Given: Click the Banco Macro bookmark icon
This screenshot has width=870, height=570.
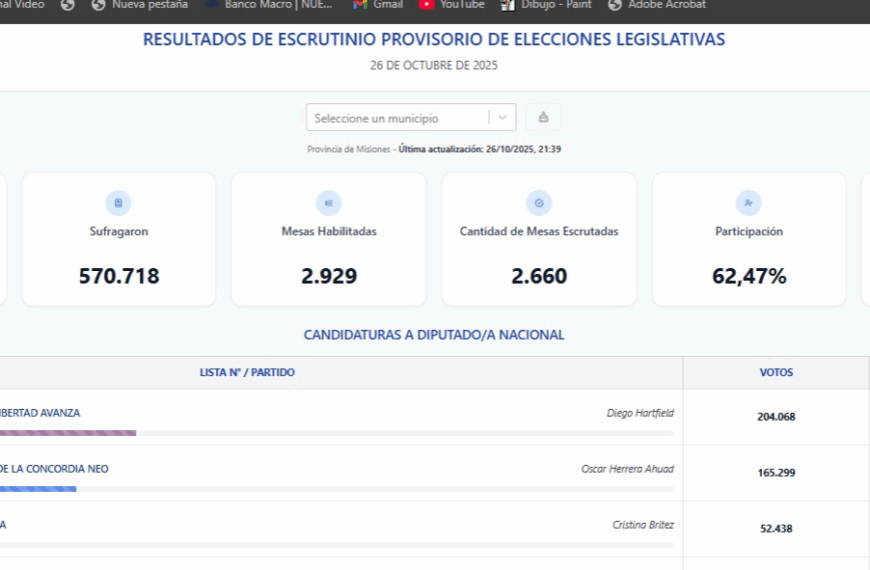Looking at the screenshot, I should pyautogui.click(x=211, y=5).
